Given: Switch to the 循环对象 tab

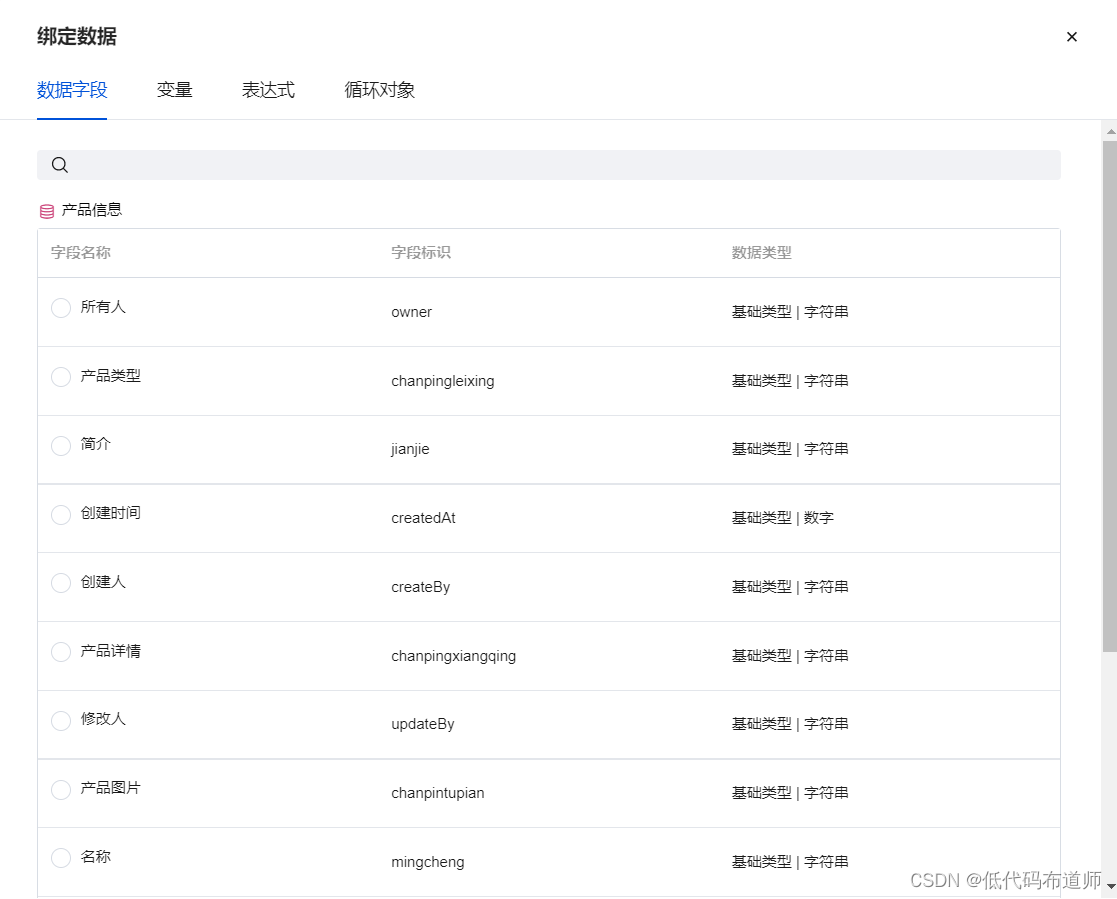Looking at the screenshot, I should pos(380,90).
